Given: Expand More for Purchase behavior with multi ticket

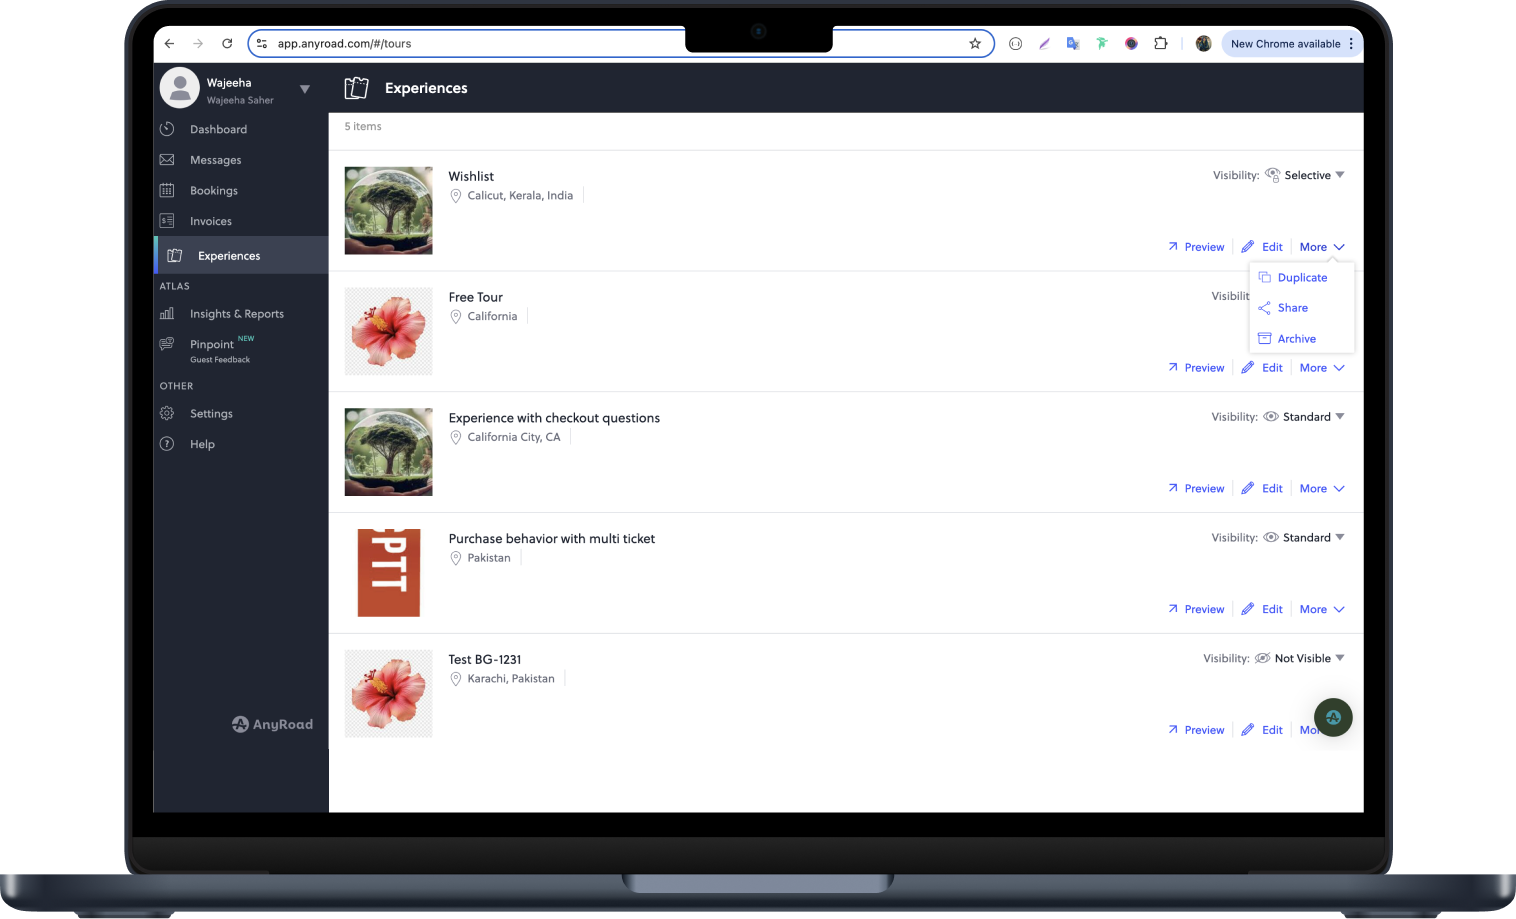Looking at the screenshot, I should pos(1322,610).
